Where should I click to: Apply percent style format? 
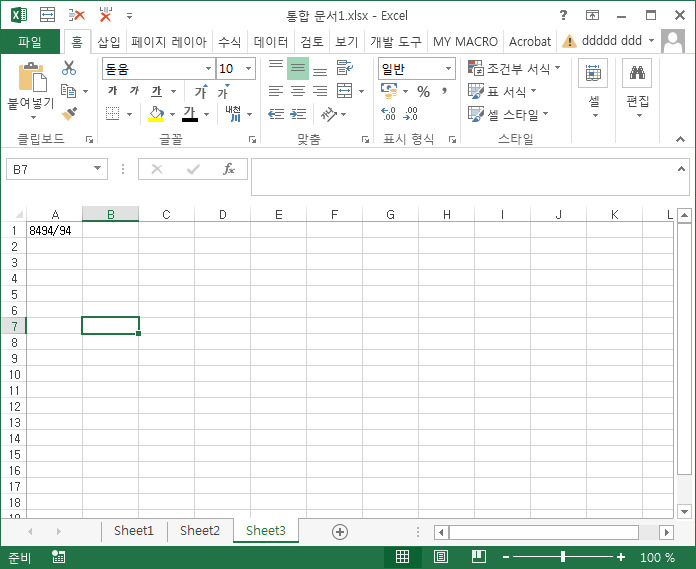pyautogui.click(x=423, y=91)
